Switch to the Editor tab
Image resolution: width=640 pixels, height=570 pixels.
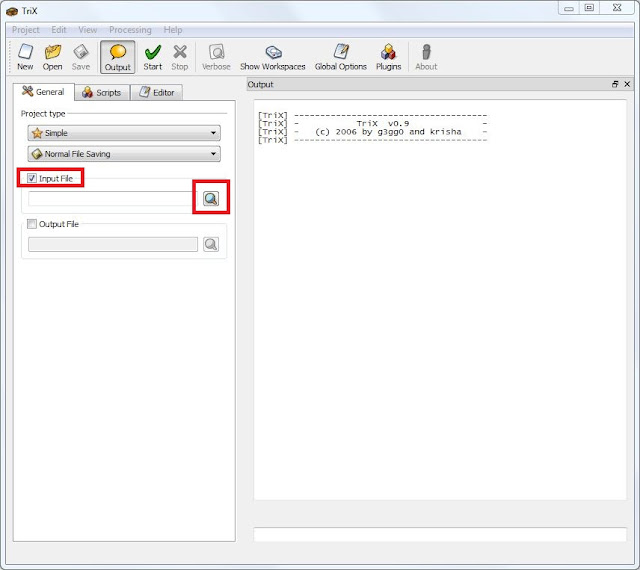coord(157,93)
